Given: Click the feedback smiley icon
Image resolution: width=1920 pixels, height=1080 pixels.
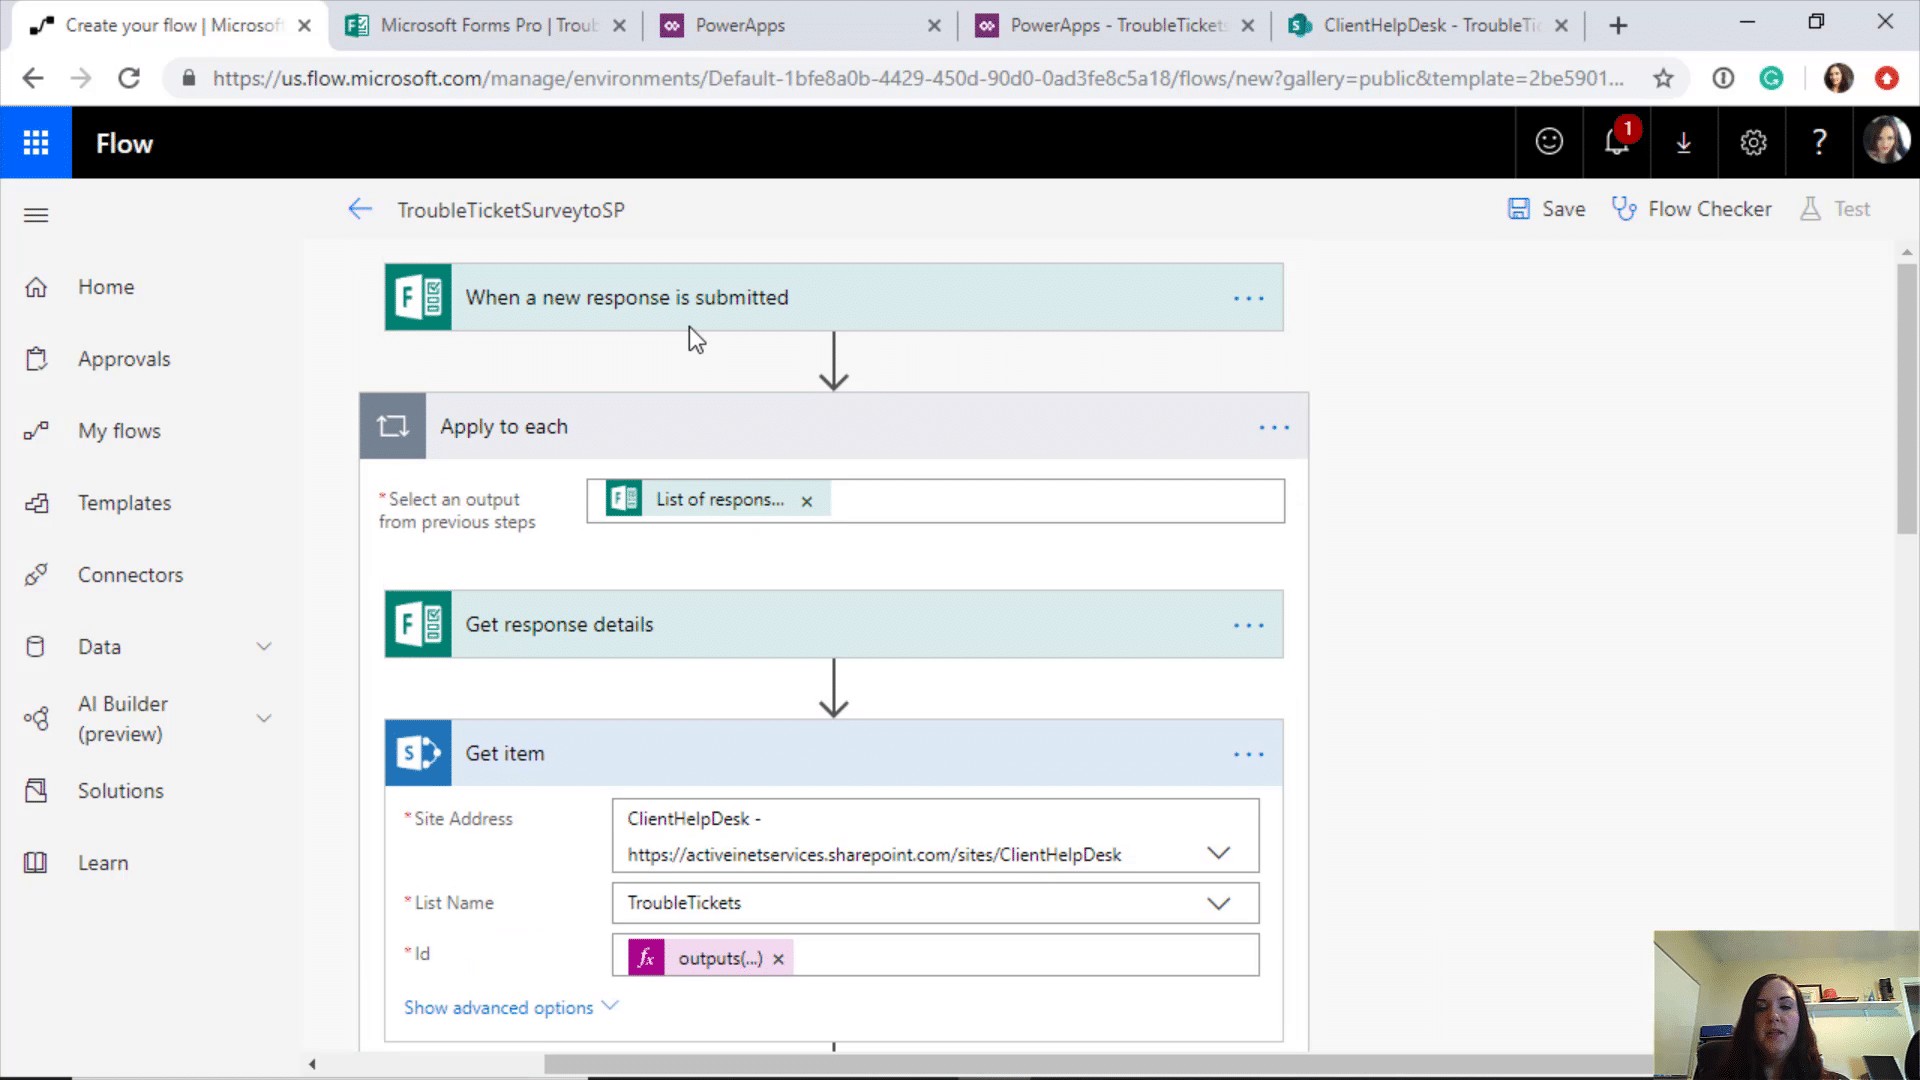Looking at the screenshot, I should (1549, 142).
